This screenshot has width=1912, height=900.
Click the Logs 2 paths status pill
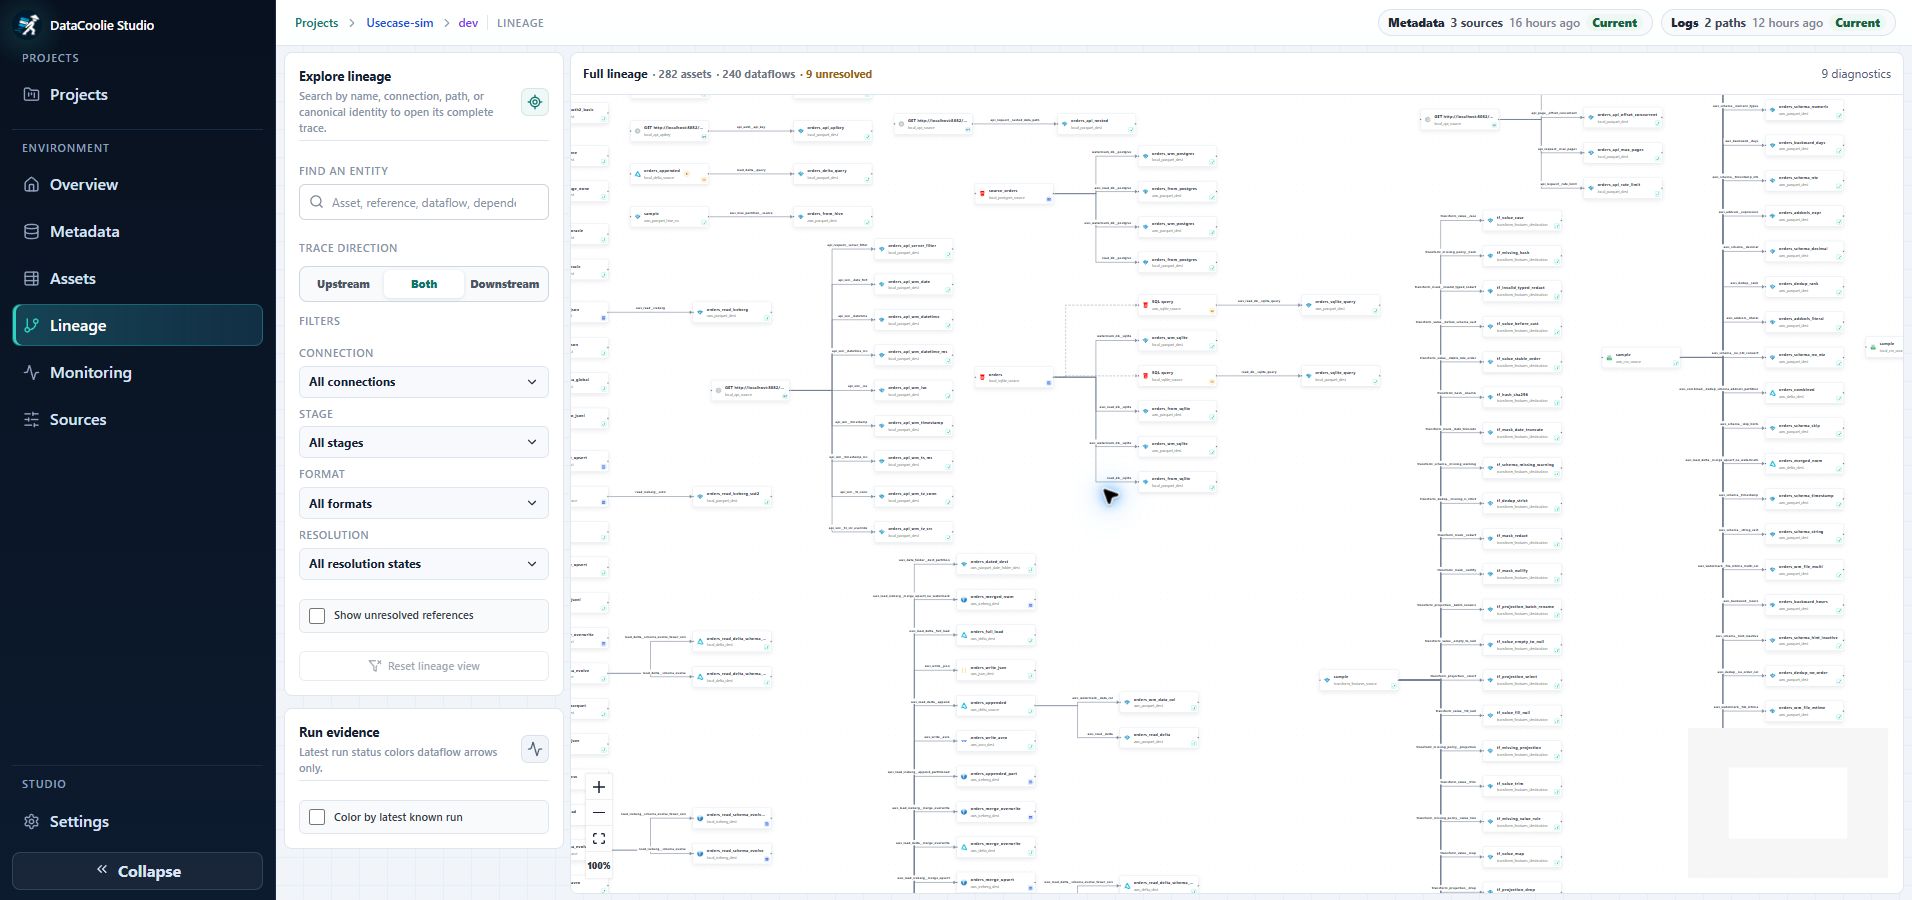click(x=1778, y=23)
